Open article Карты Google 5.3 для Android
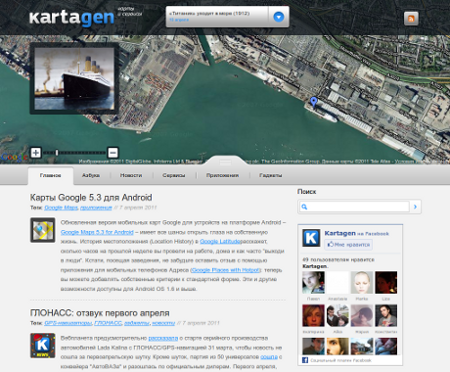450x372 pixels. 91,198
